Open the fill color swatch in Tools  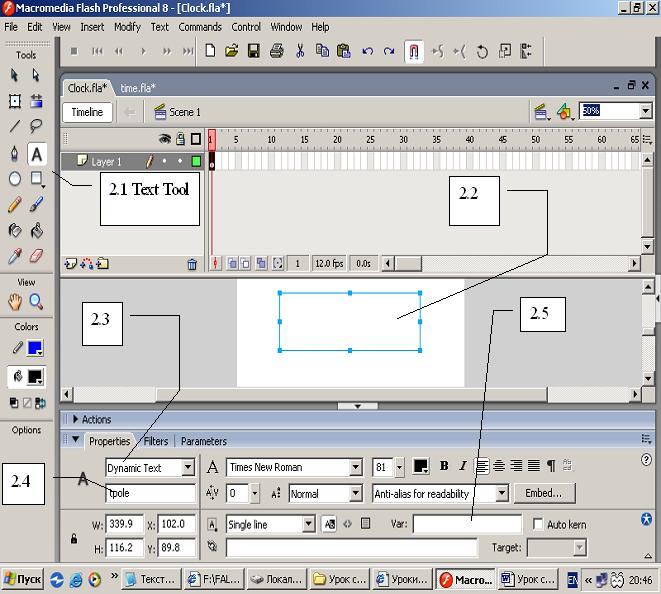35,376
